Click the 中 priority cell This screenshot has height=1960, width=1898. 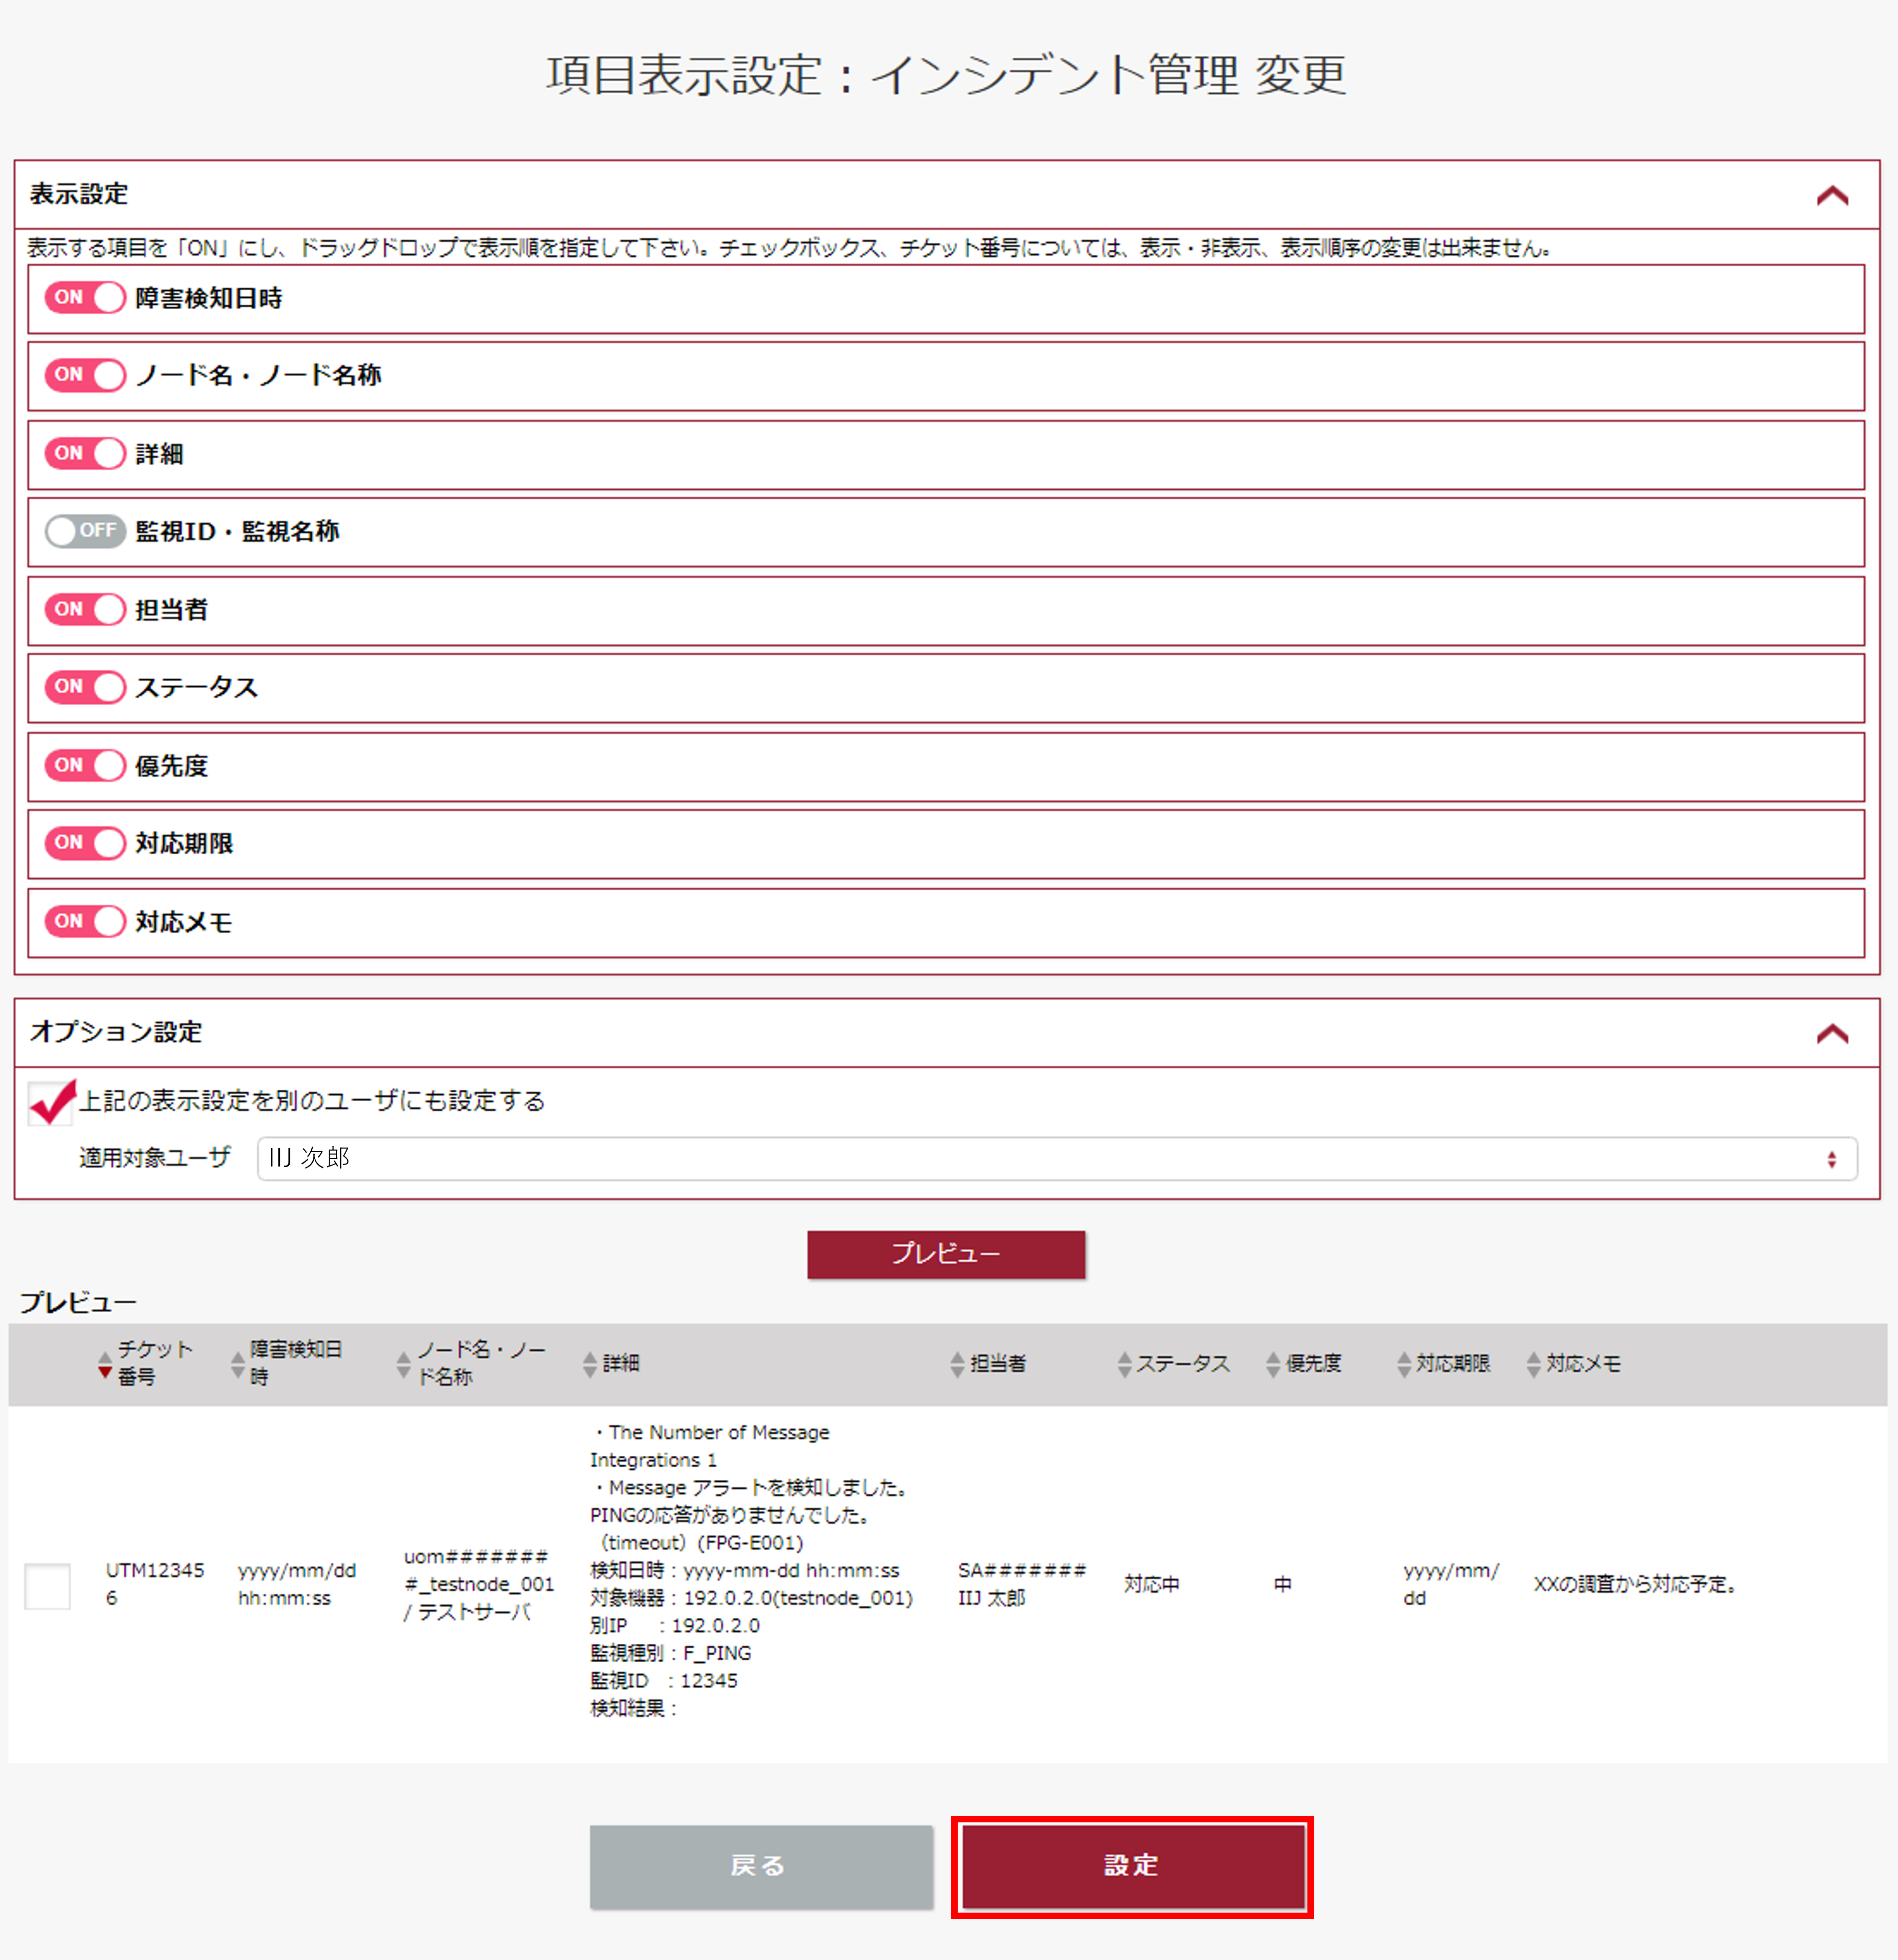(1283, 1585)
